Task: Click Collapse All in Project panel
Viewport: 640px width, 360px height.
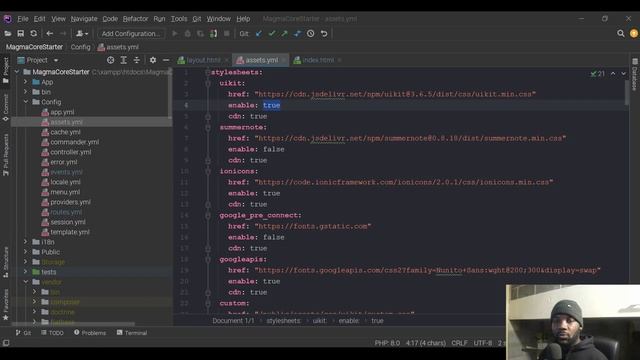Action: [x=136, y=60]
